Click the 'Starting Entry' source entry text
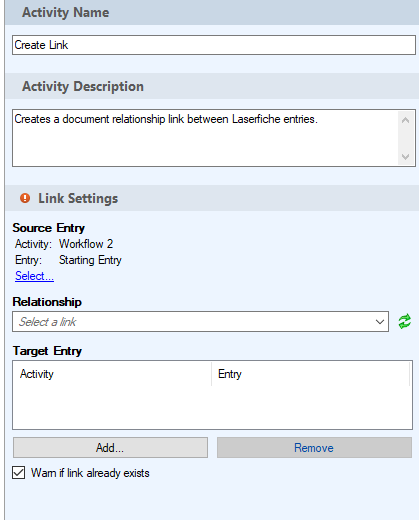 point(90,260)
